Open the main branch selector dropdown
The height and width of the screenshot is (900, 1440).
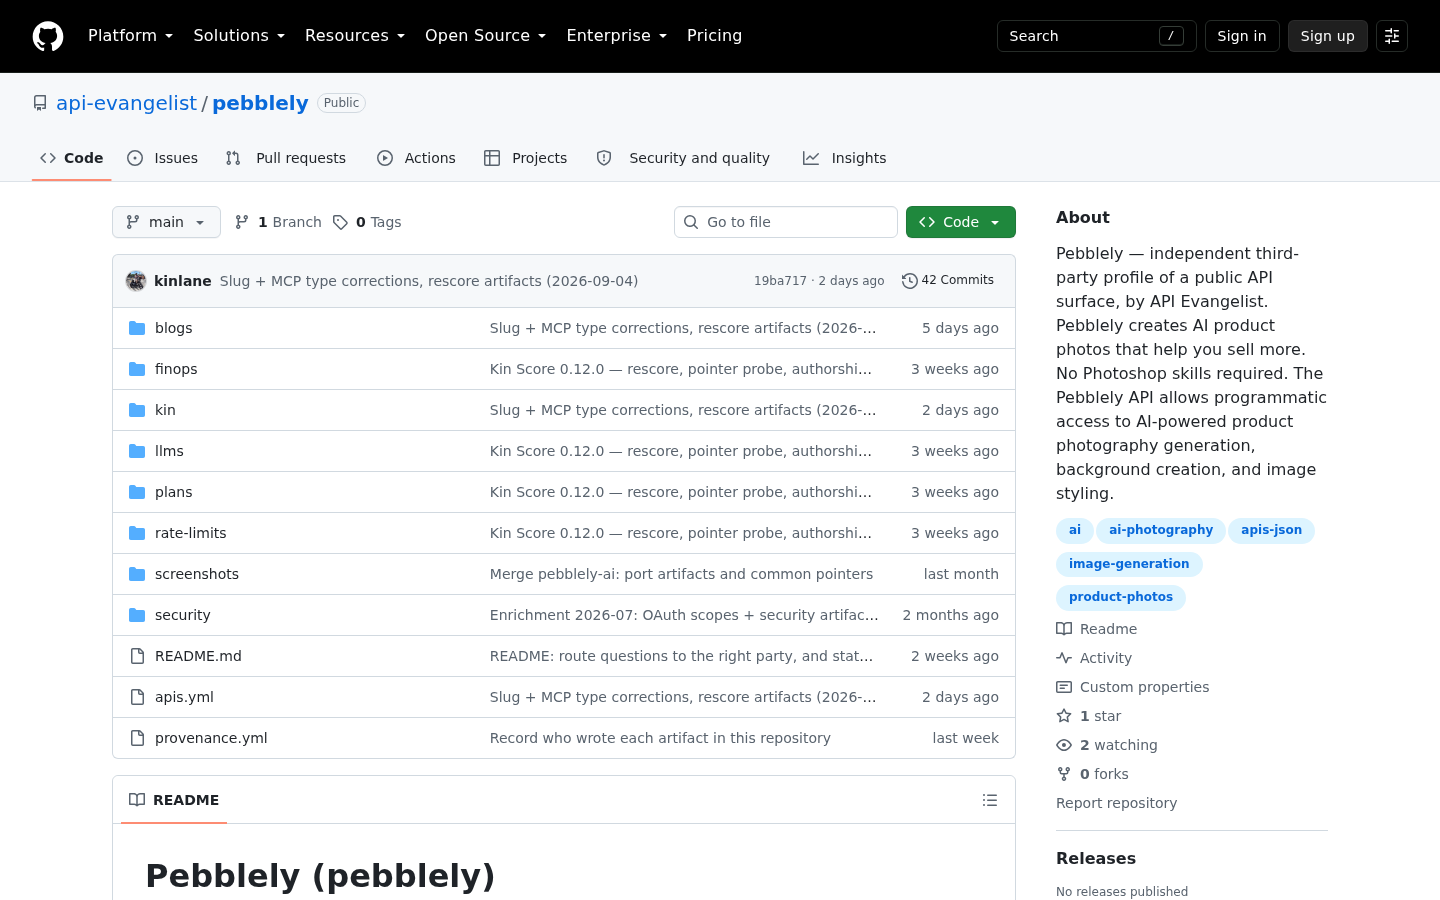click(x=166, y=222)
